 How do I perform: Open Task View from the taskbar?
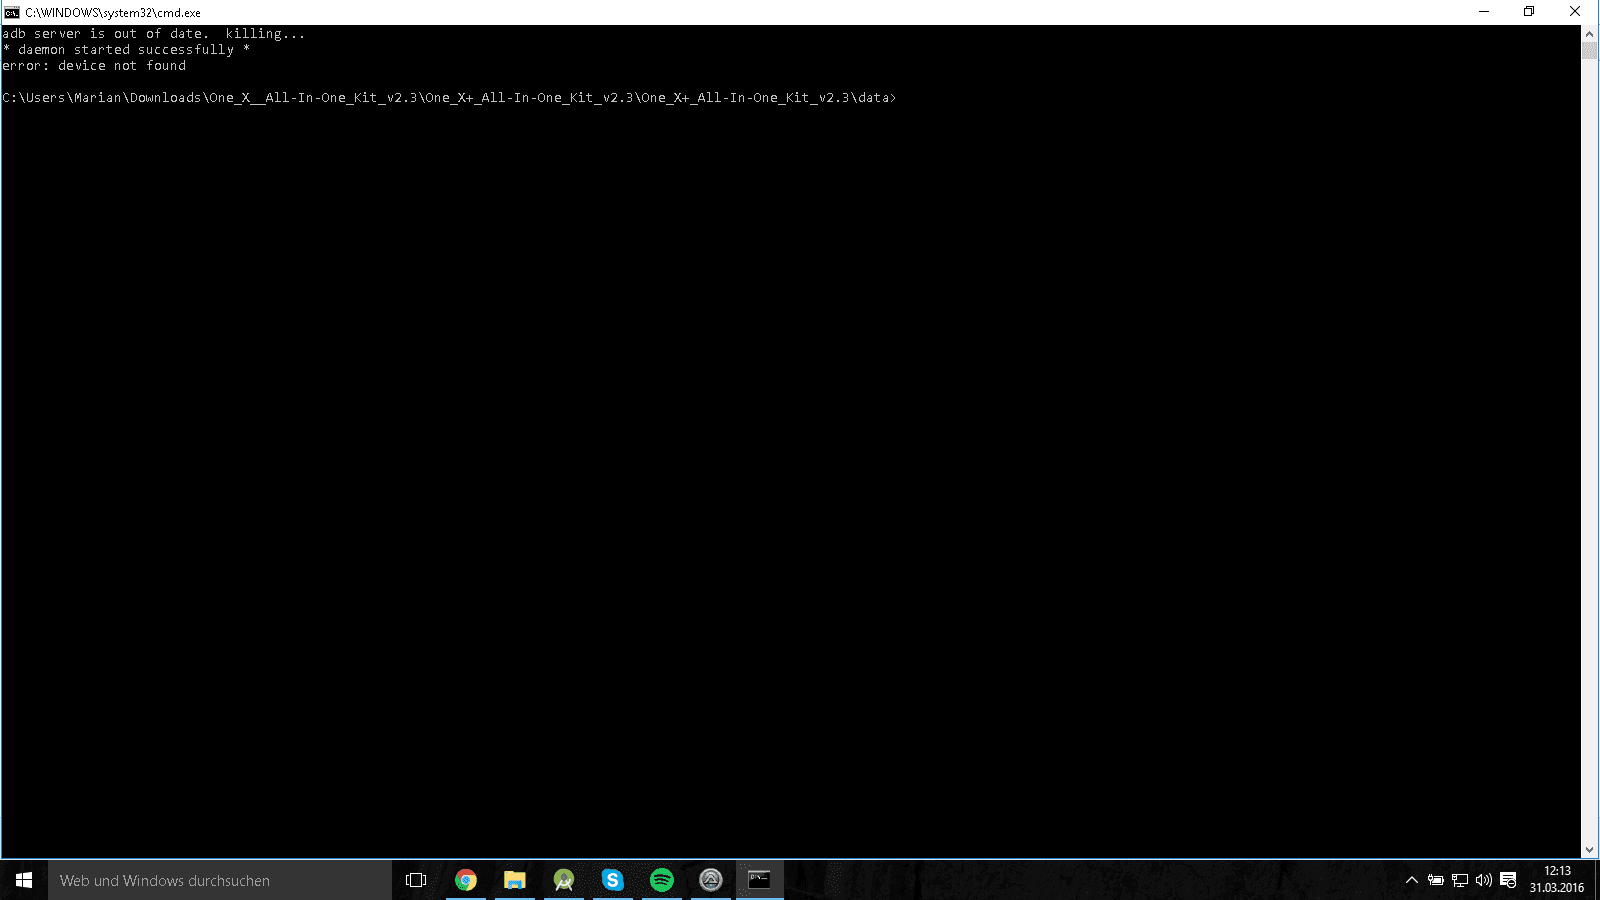416,880
